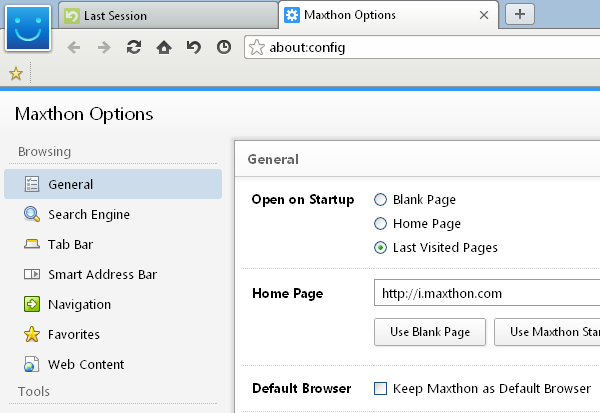
Task: Click the Maxthon Options gear tab icon
Action: click(292, 15)
